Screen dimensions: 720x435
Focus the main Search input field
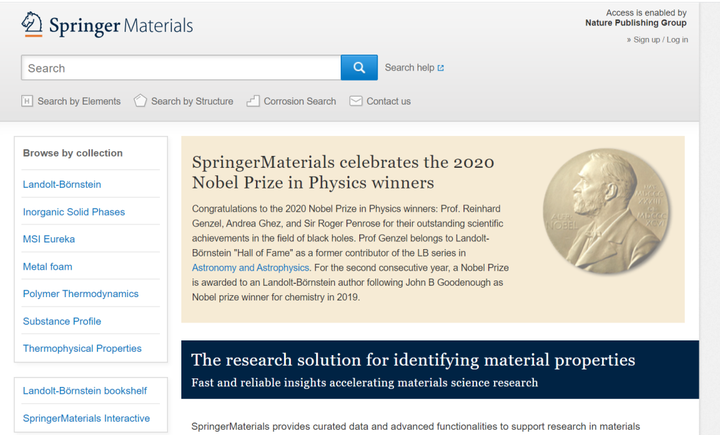pos(180,68)
